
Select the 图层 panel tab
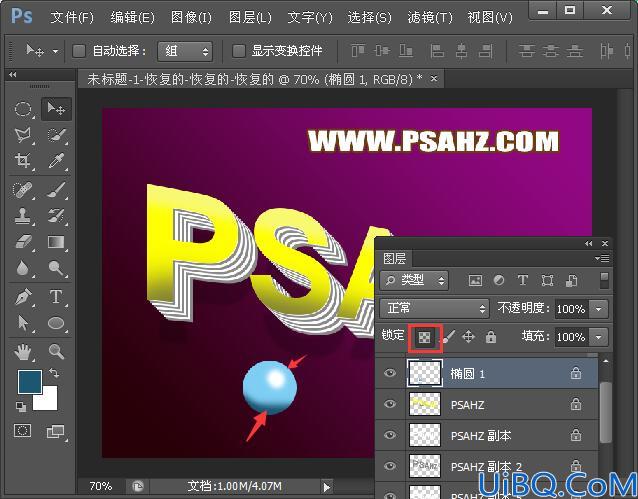click(x=394, y=258)
